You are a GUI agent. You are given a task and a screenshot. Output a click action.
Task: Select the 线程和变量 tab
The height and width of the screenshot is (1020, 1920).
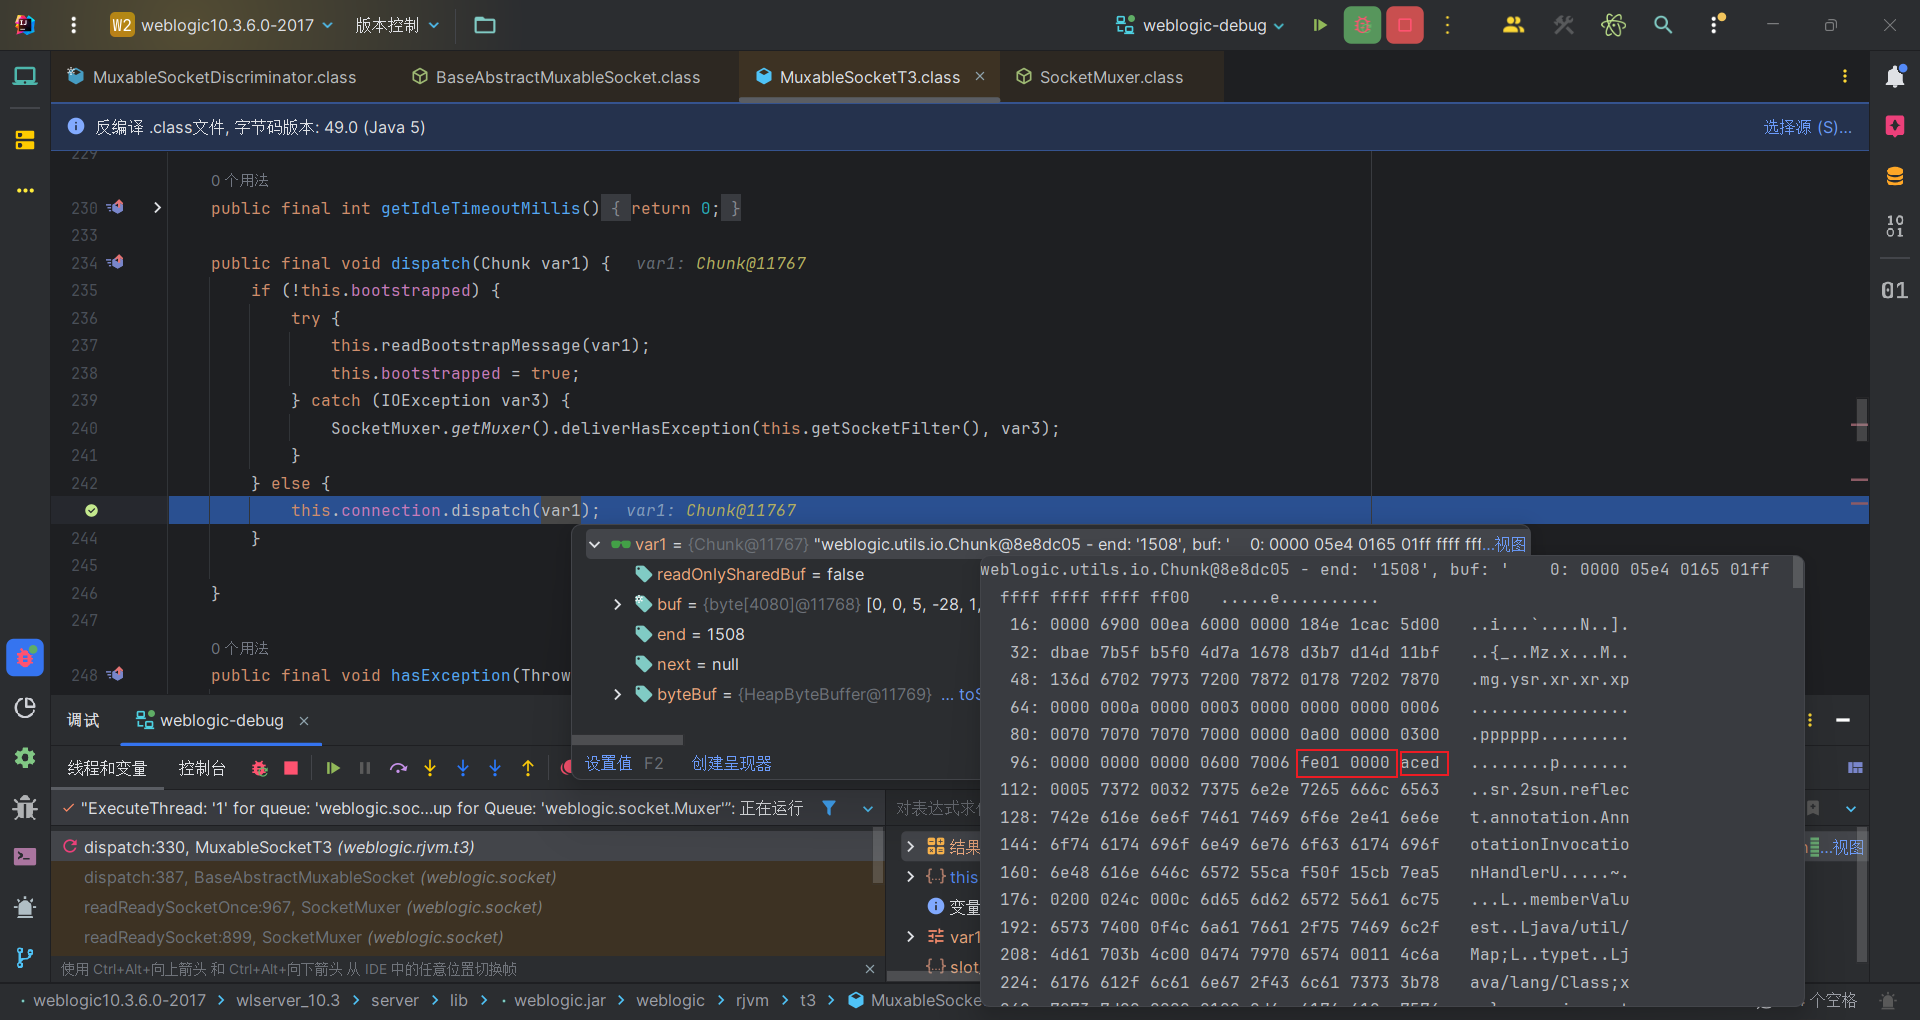(107, 768)
